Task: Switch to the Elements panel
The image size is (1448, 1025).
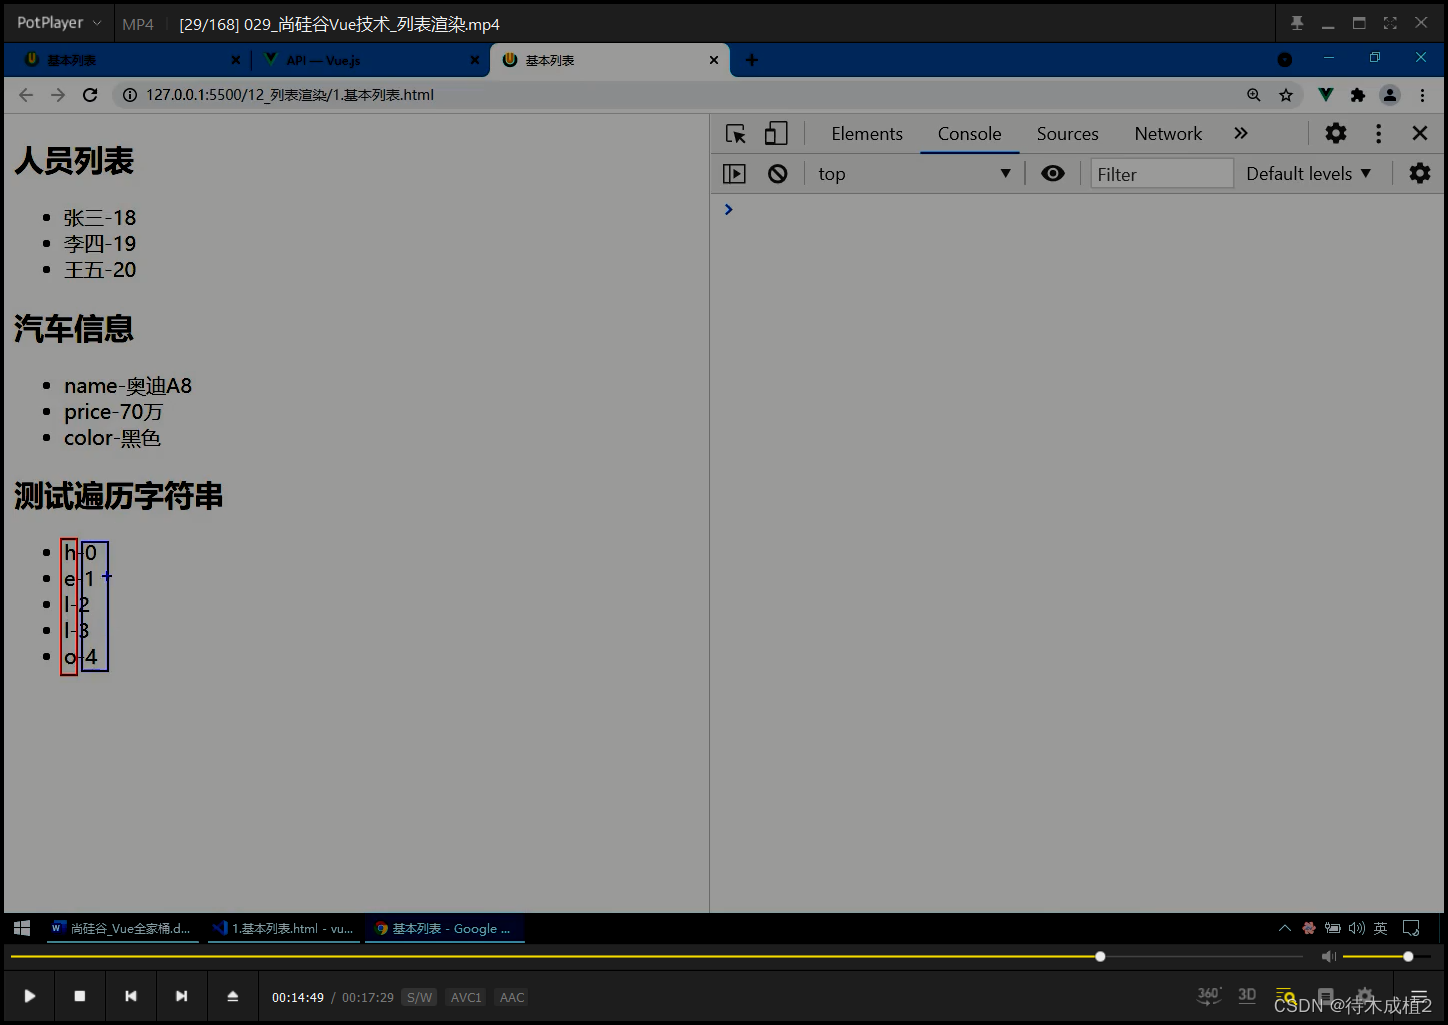Action: (x=867, y=134)
